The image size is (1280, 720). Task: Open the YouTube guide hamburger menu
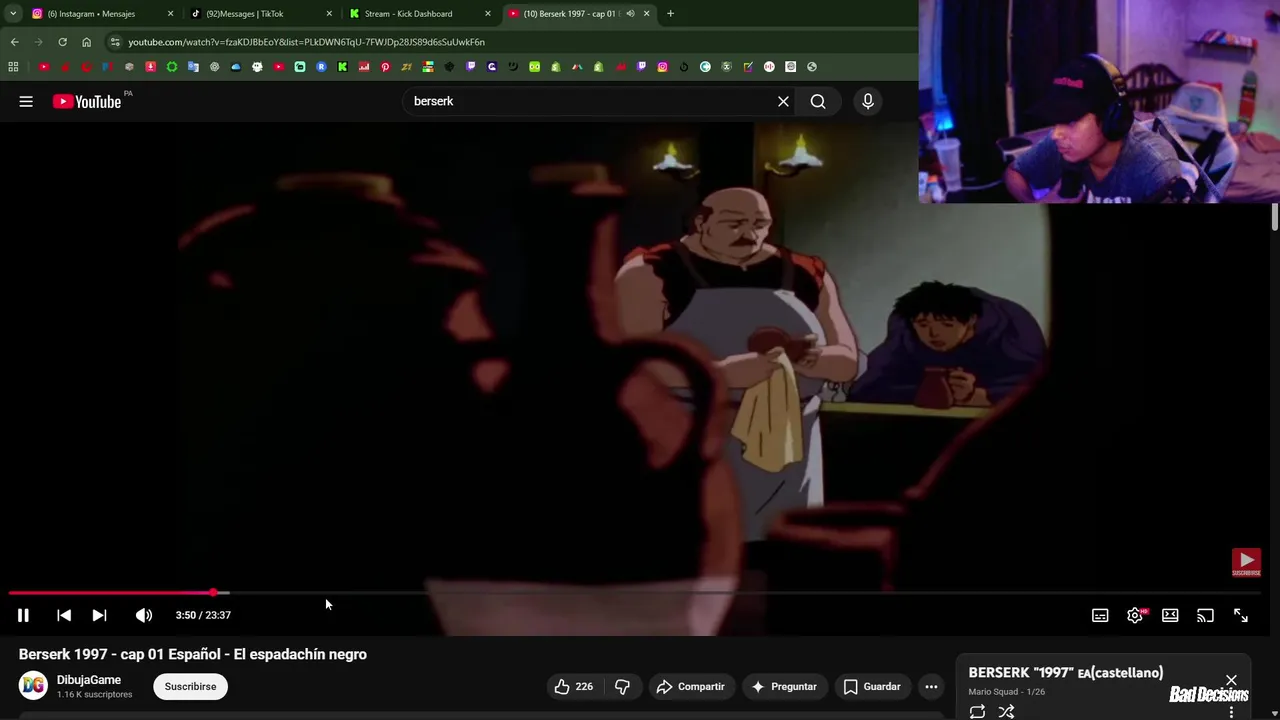(26, 101)
